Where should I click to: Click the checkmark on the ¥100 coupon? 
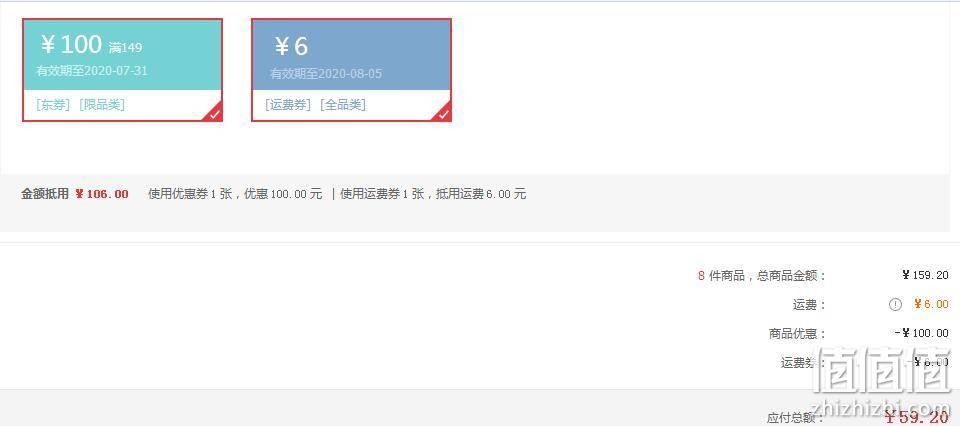coord(214,113)
